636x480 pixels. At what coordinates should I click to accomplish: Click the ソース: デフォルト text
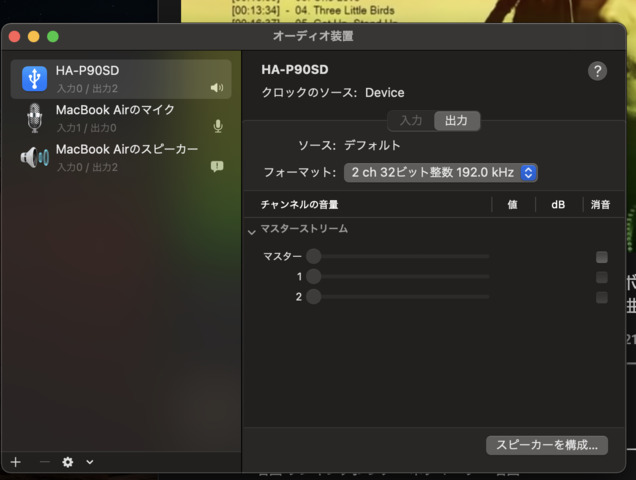[x=349, y=145]
